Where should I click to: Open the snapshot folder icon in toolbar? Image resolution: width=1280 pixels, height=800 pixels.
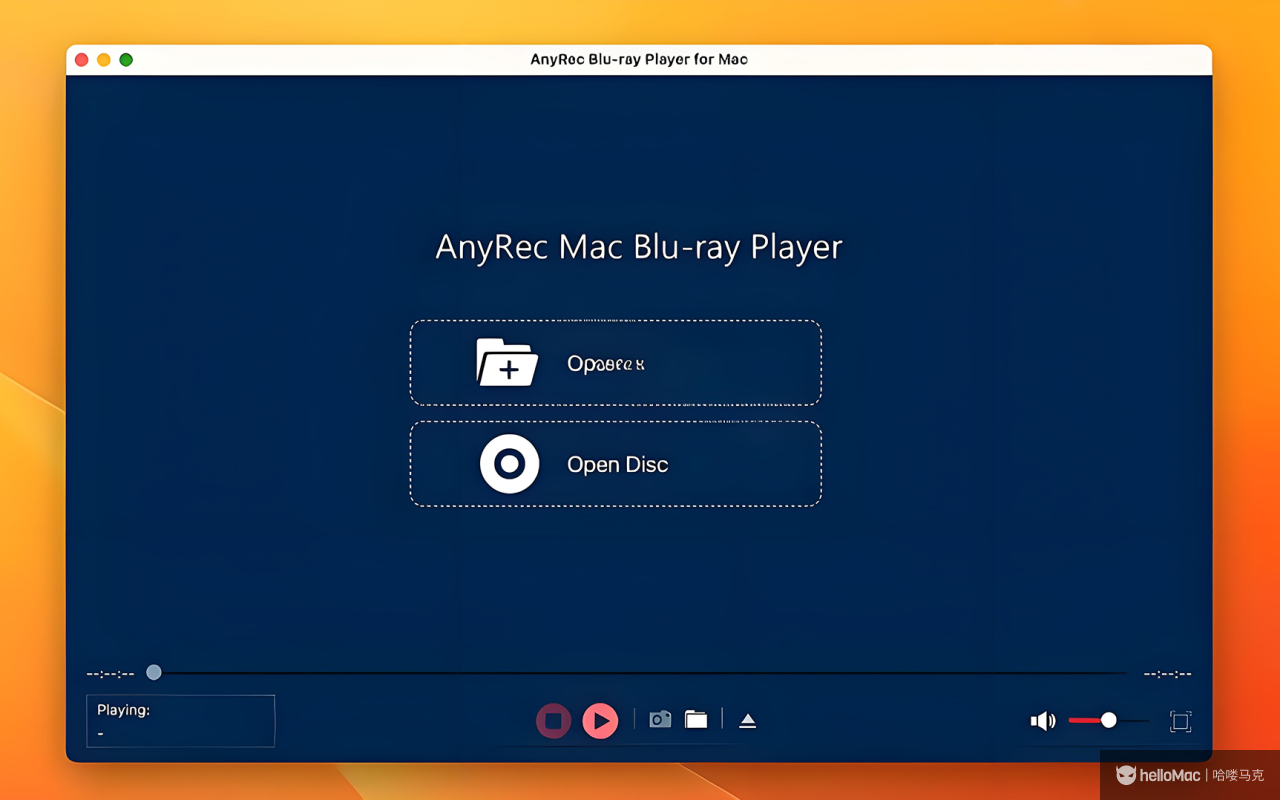696,719
